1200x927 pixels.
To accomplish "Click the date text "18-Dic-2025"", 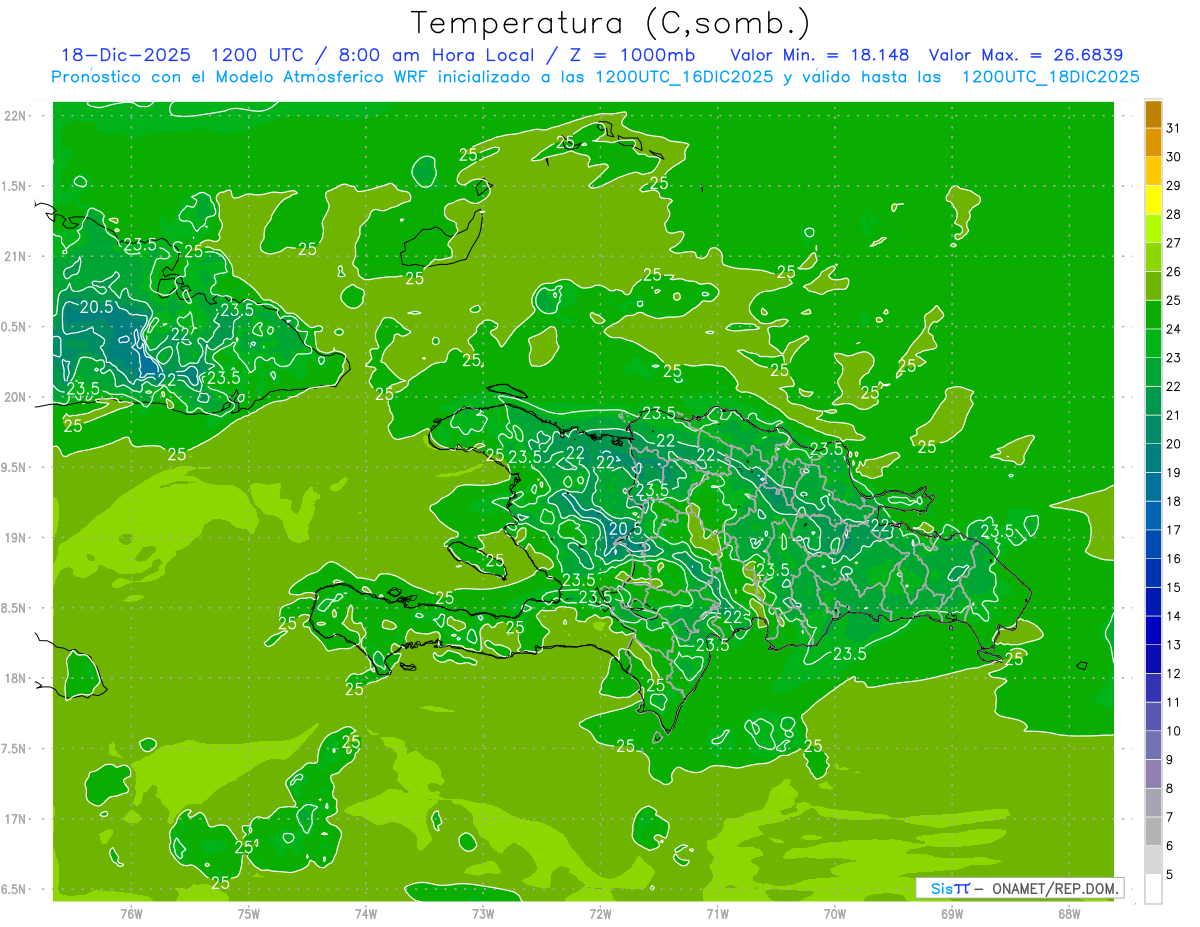I will [x=125, y=55].
